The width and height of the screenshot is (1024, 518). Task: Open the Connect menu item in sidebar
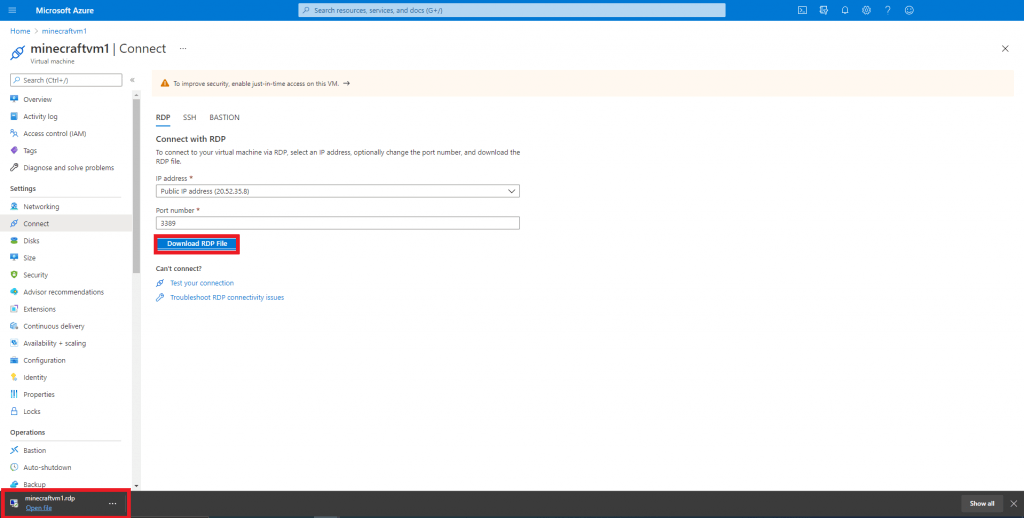66,223
